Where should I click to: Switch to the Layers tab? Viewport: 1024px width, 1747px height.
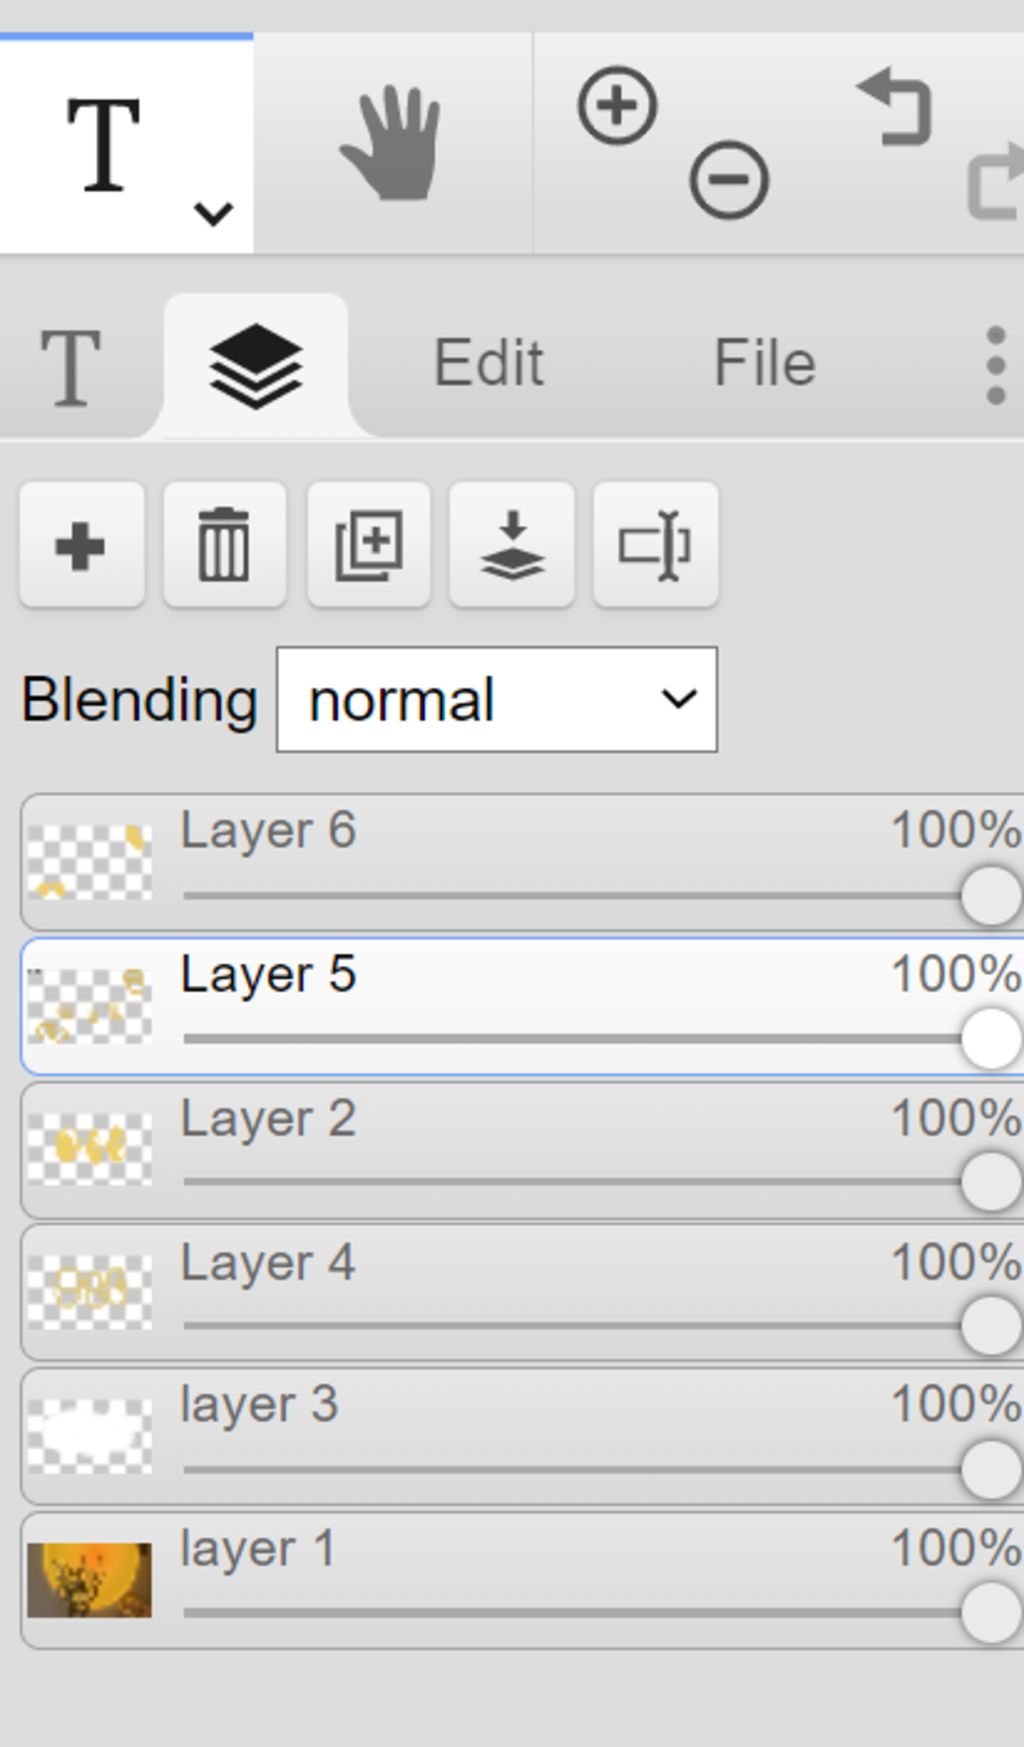tap(256, 365)
